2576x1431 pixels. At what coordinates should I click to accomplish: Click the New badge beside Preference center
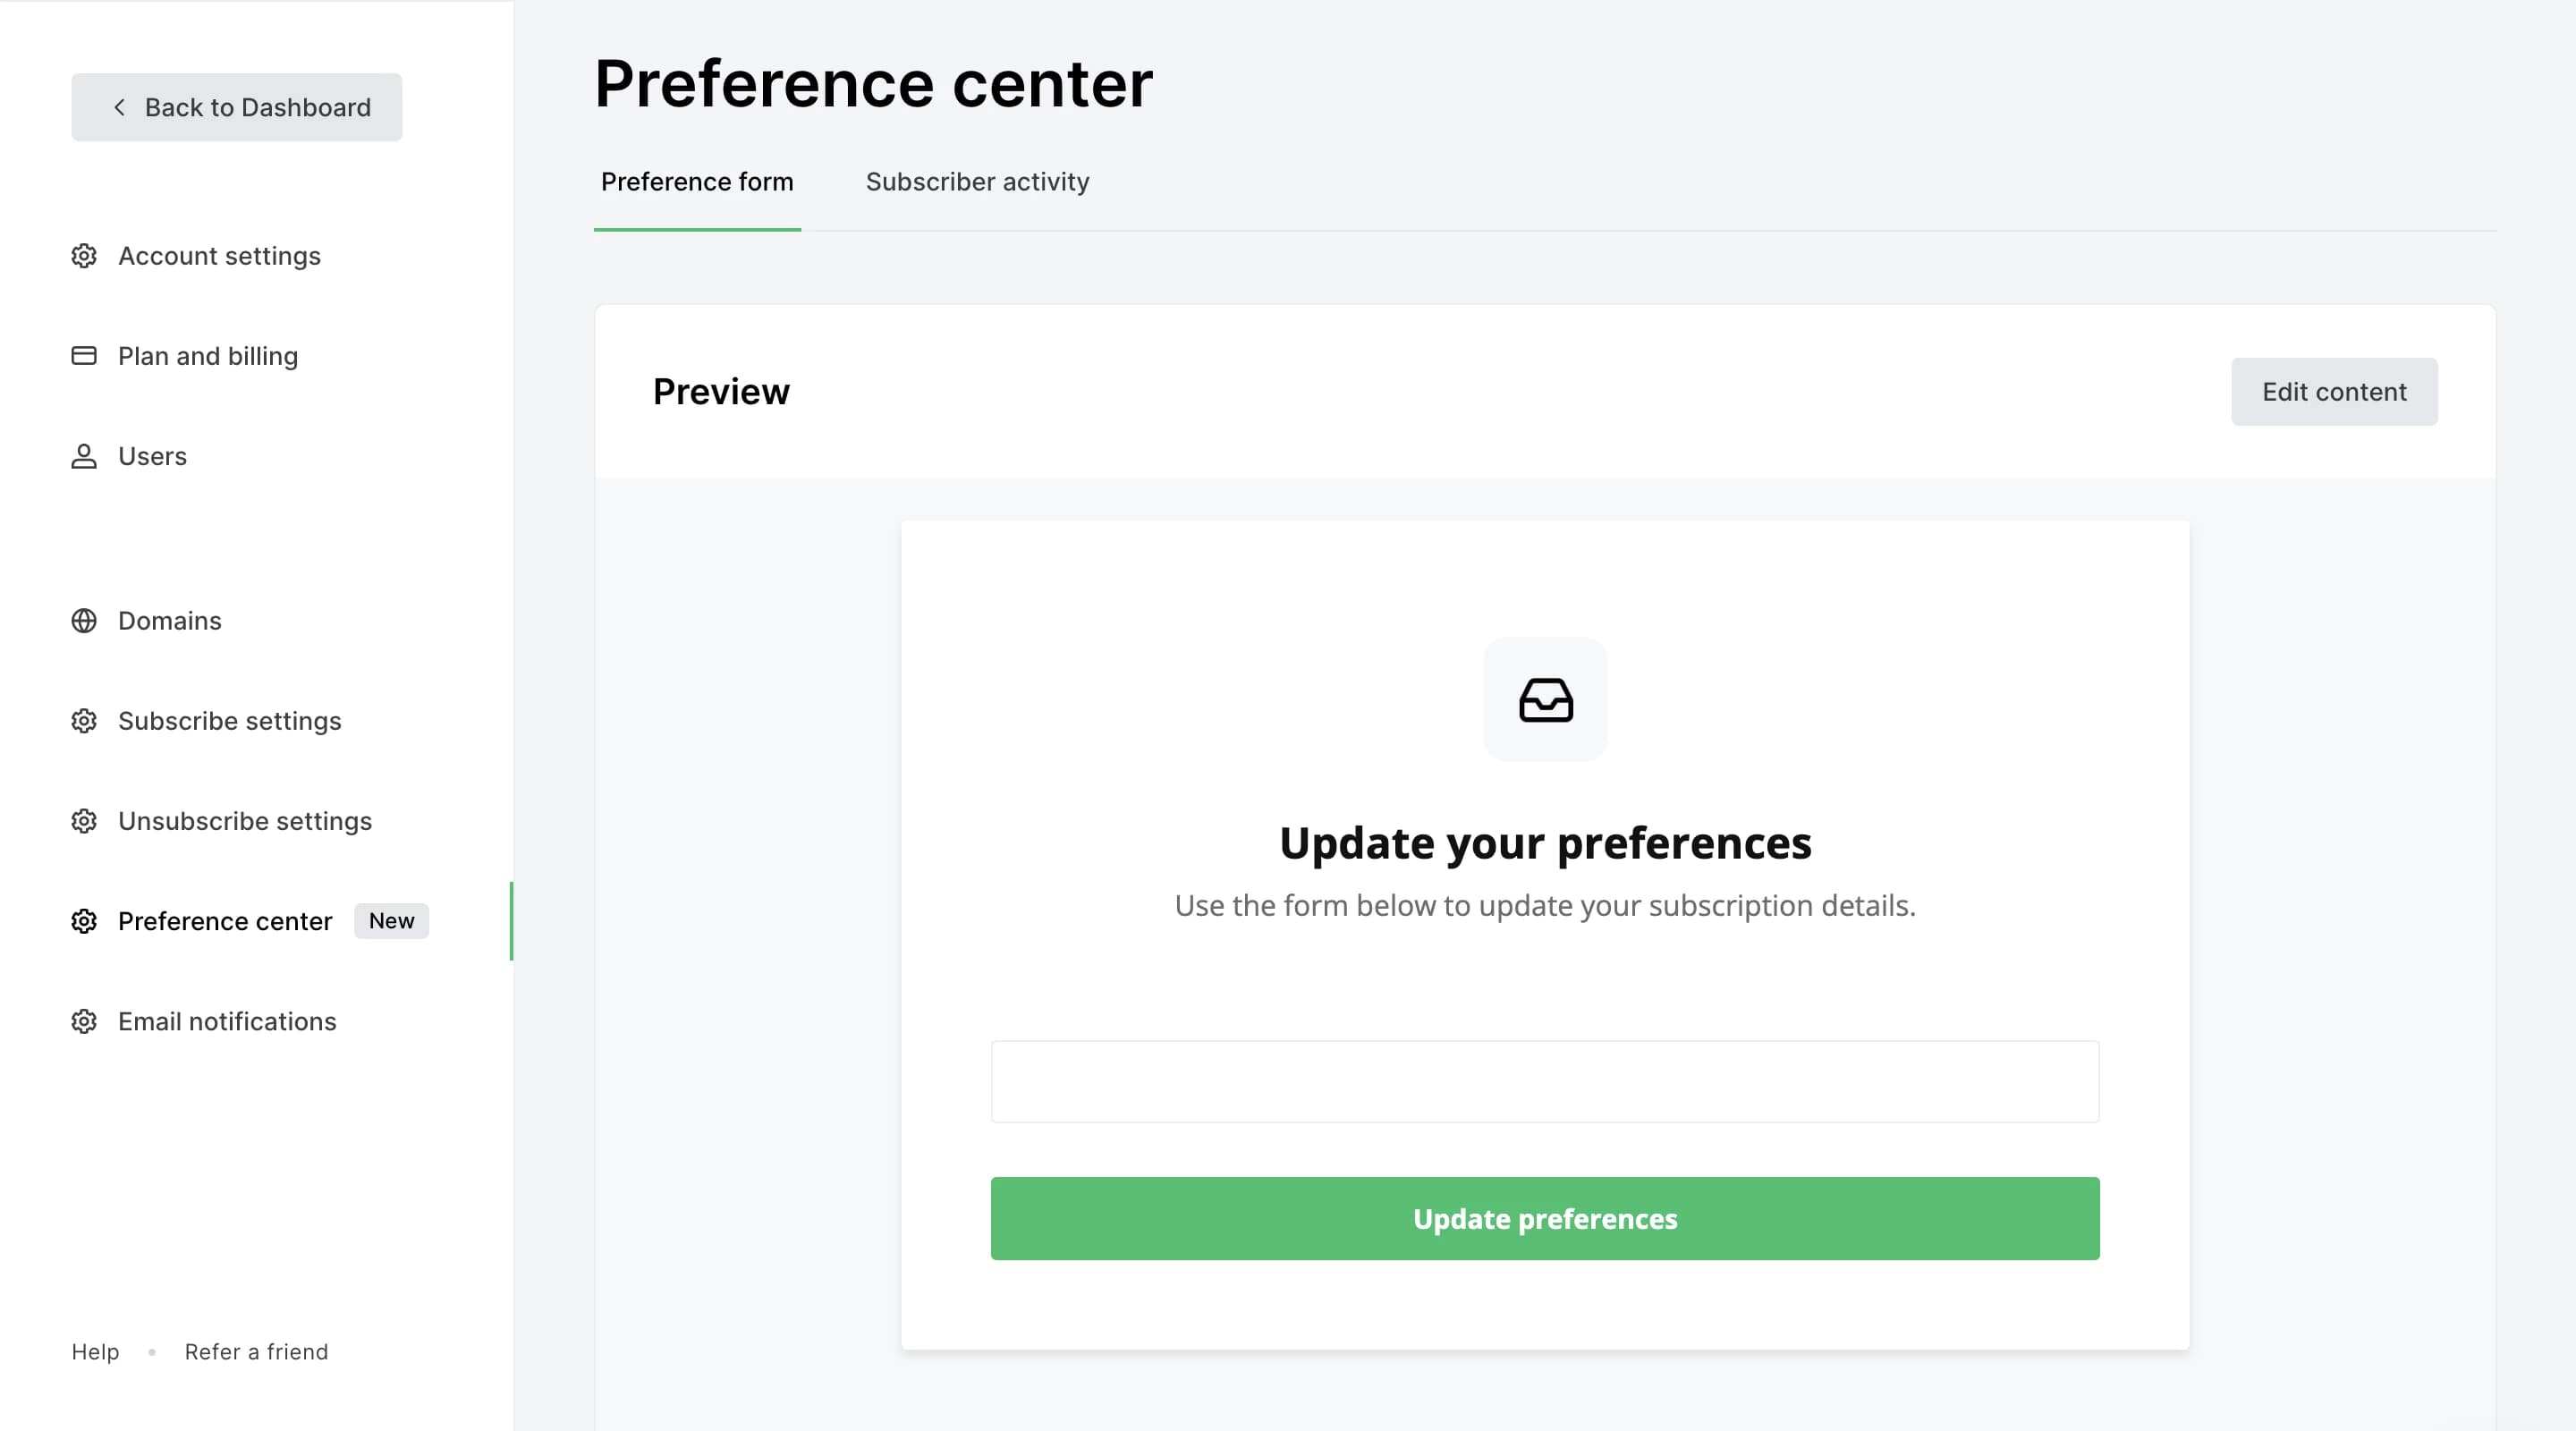391,921
